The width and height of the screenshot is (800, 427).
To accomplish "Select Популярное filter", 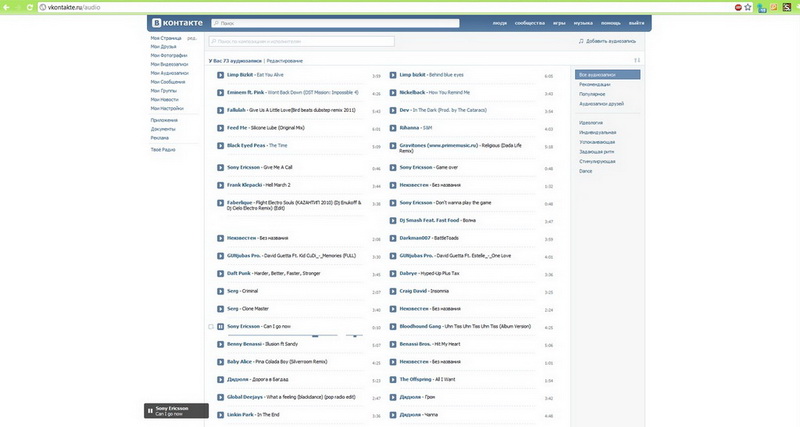I will point(592,94).
